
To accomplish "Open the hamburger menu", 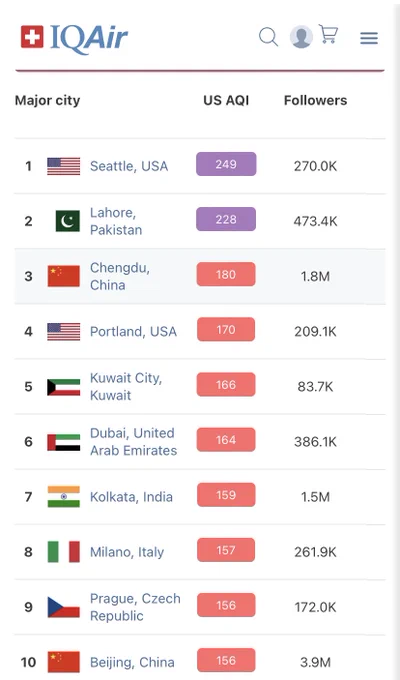I will click(x=369, y=38).
